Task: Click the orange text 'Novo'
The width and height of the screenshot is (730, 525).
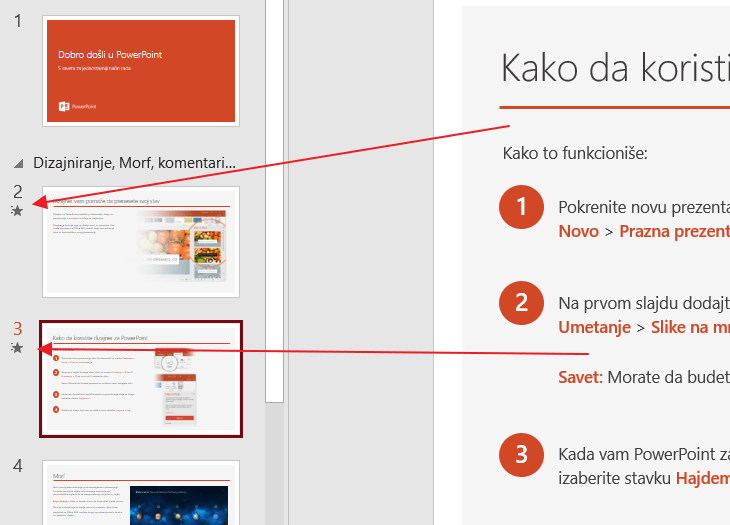Action: pyautogui.click(x=579, y=231)
